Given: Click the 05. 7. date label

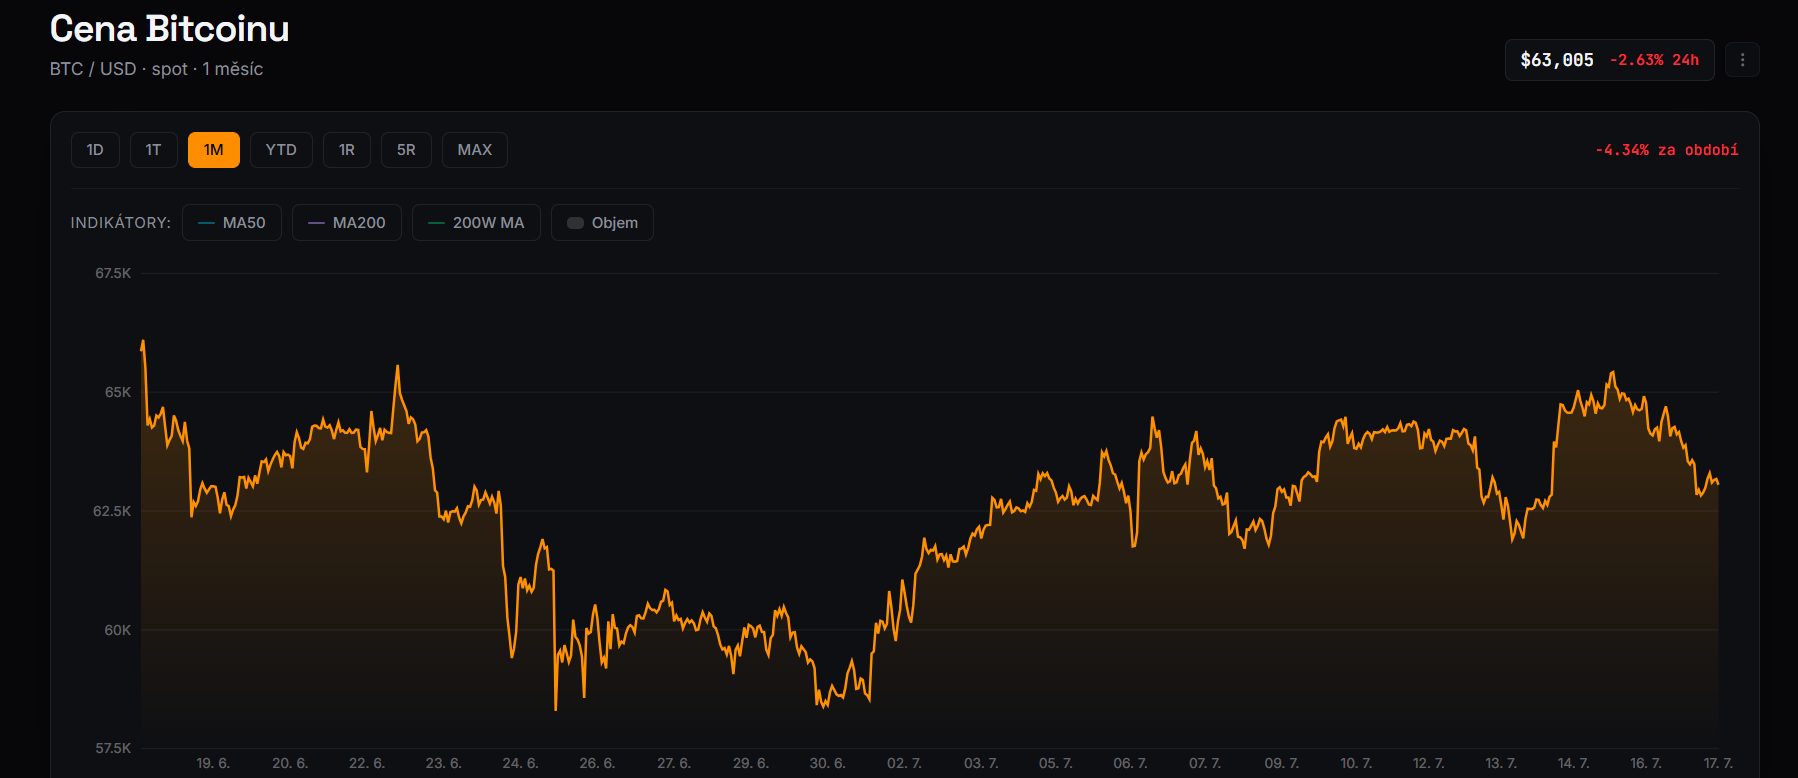Looking at the screenshot, I should point(1055,763).
